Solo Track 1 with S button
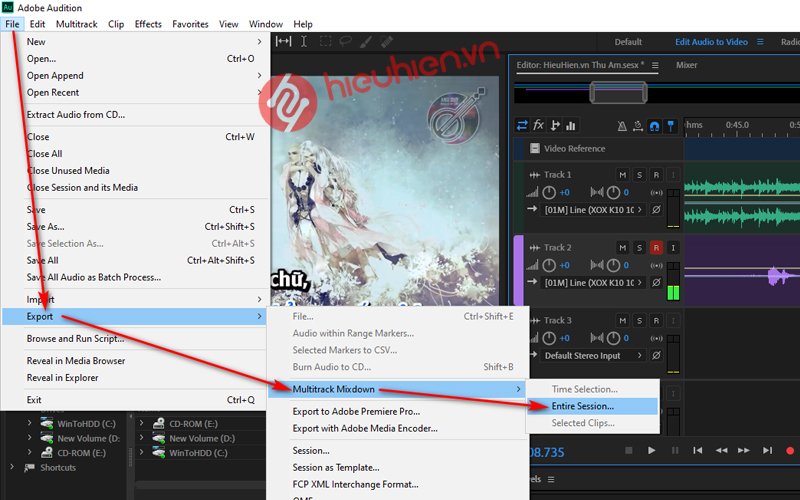Screen dimensions: 800x500 639,174
